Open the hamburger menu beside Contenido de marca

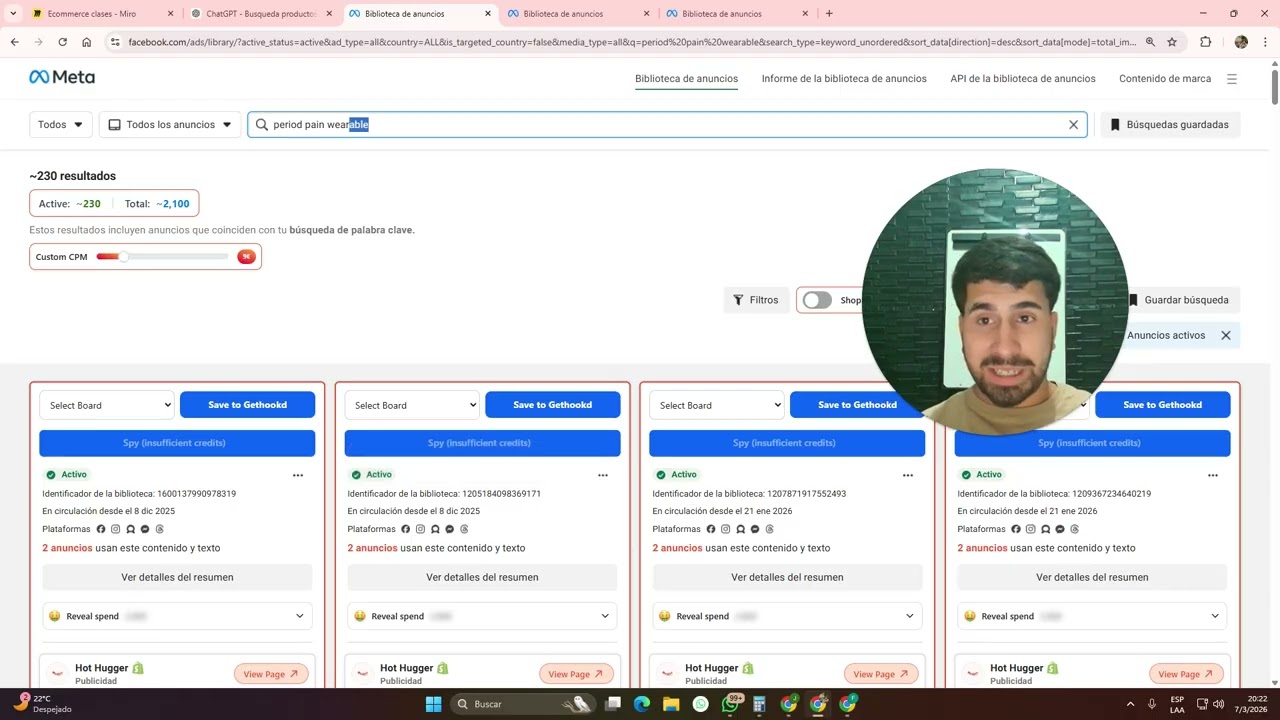(1232, 78)
